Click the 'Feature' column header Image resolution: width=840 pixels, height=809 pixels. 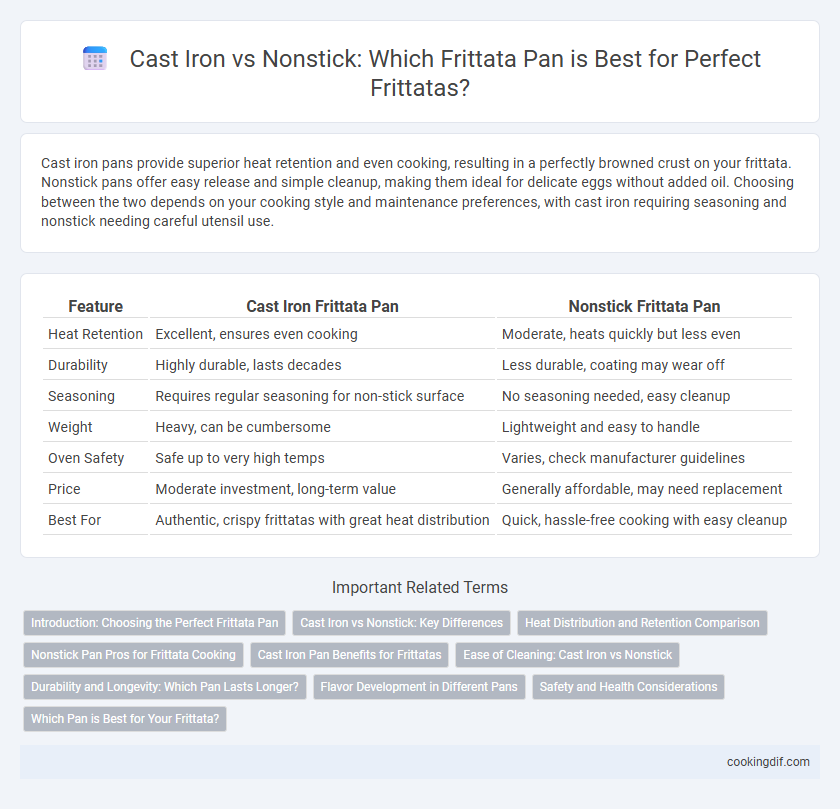(x=95, y=306)
